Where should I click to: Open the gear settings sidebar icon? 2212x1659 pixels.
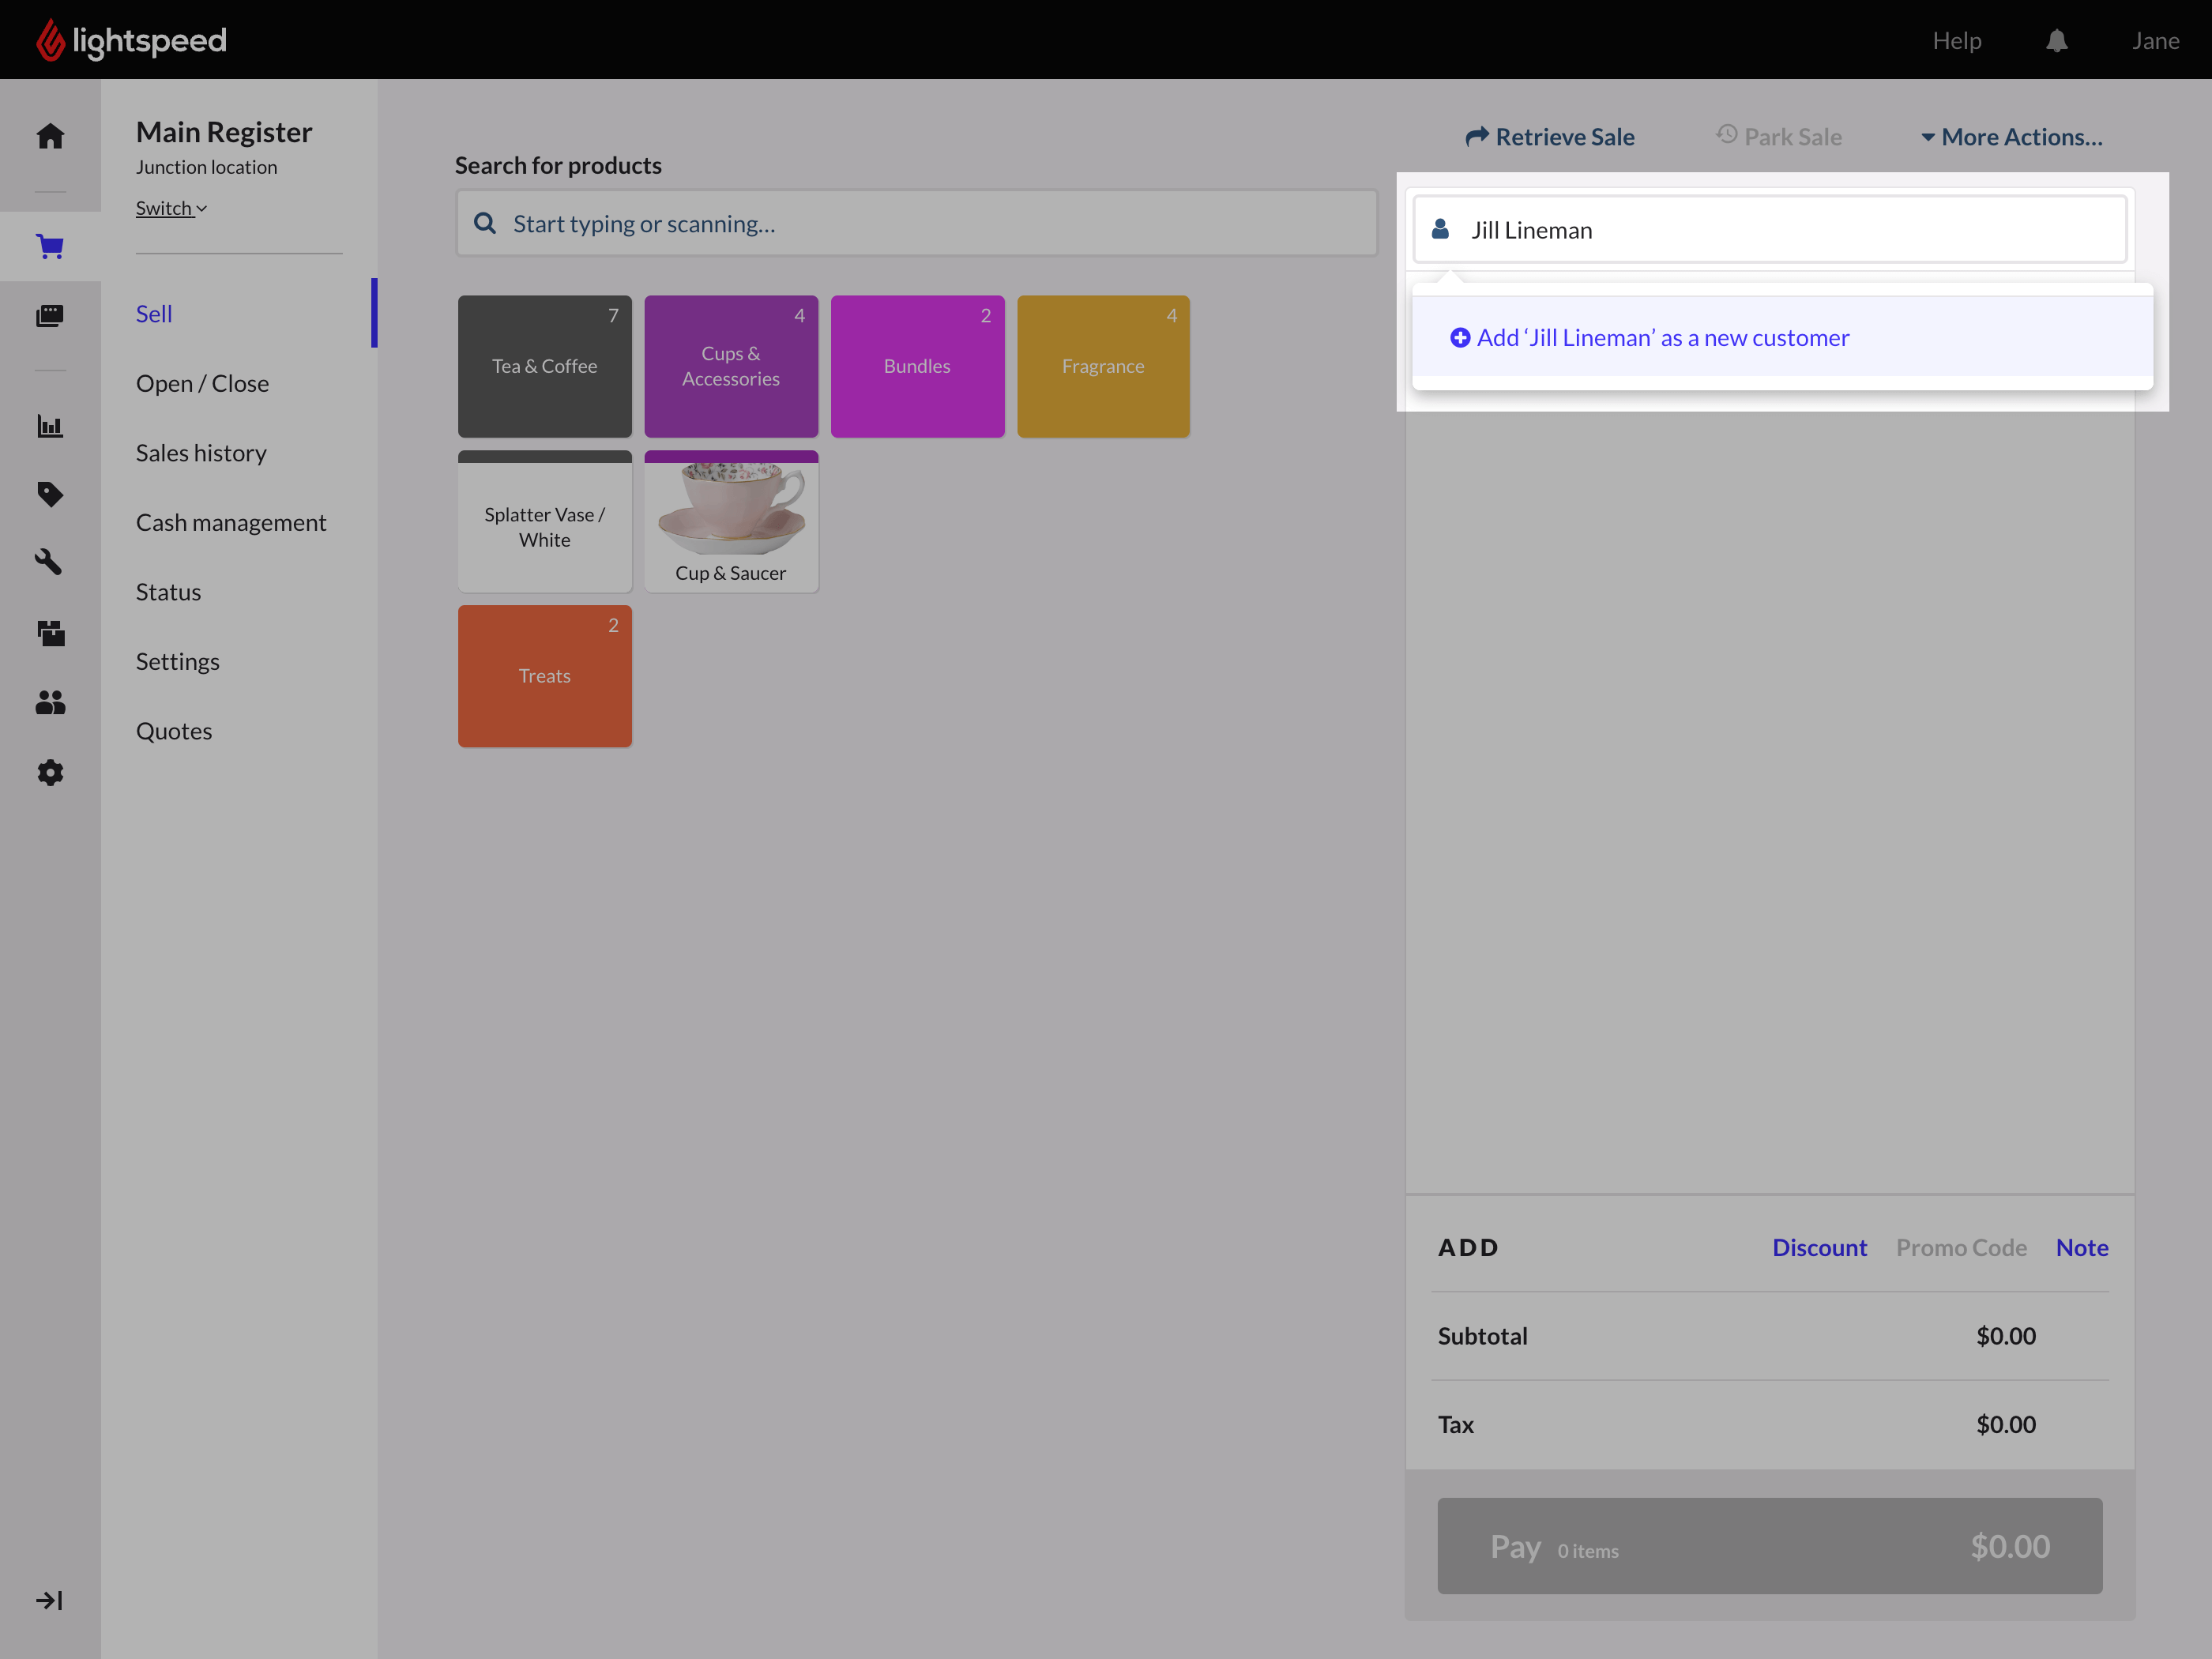click(x=50, y=772)
